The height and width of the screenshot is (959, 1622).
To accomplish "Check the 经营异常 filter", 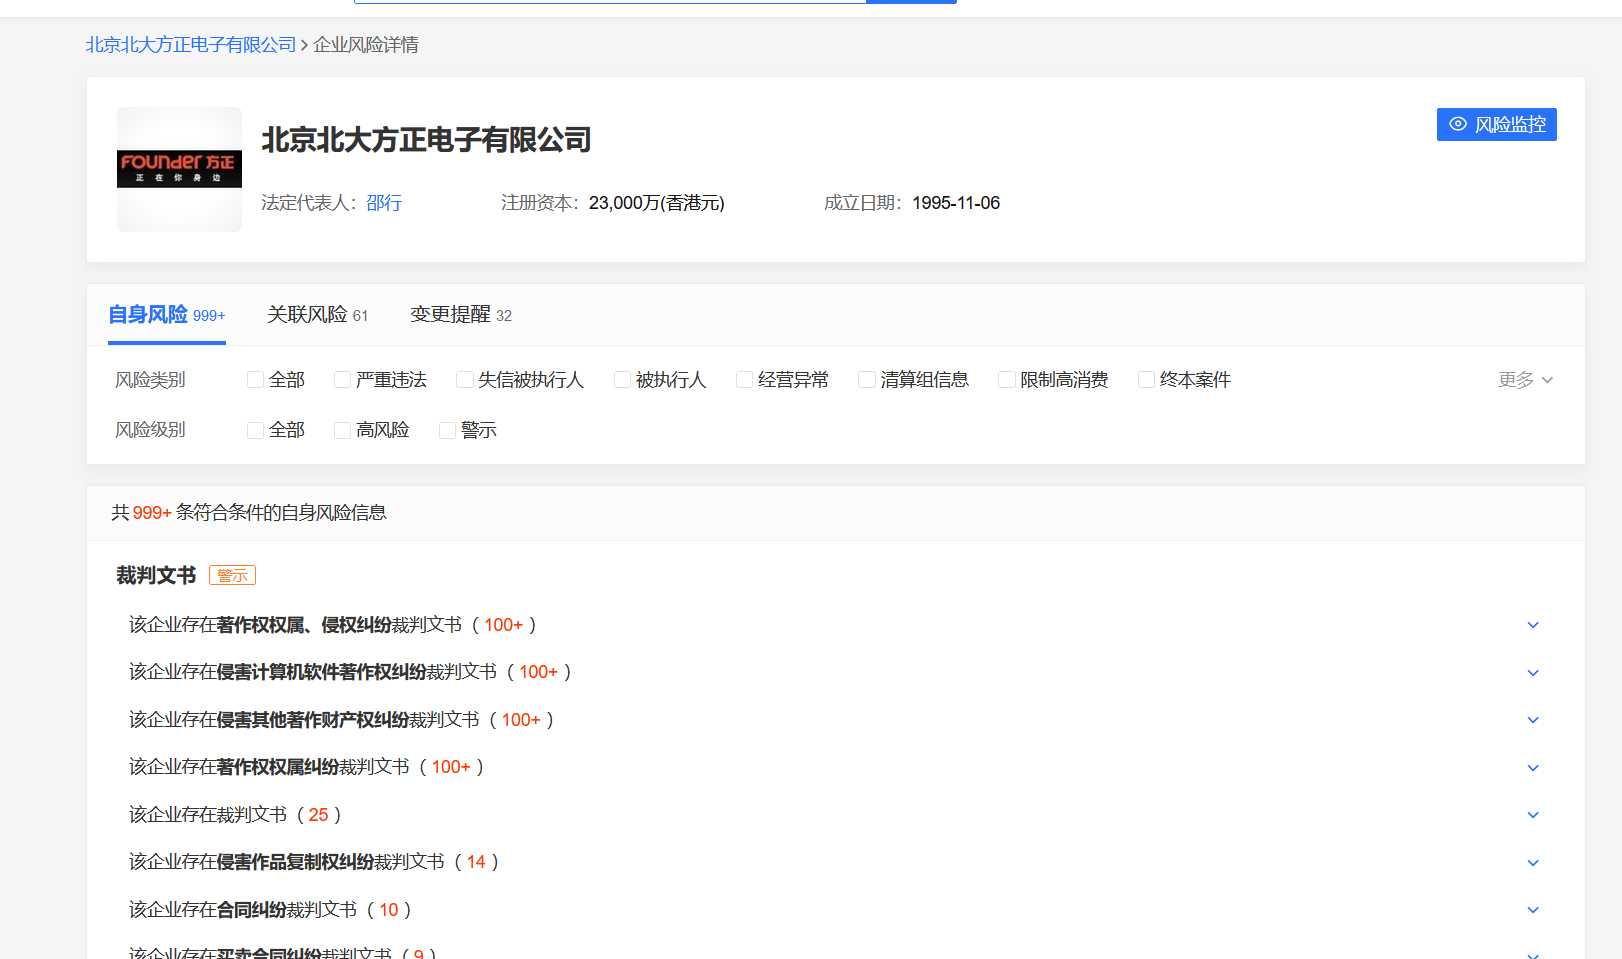I will (x=744, y=380).
